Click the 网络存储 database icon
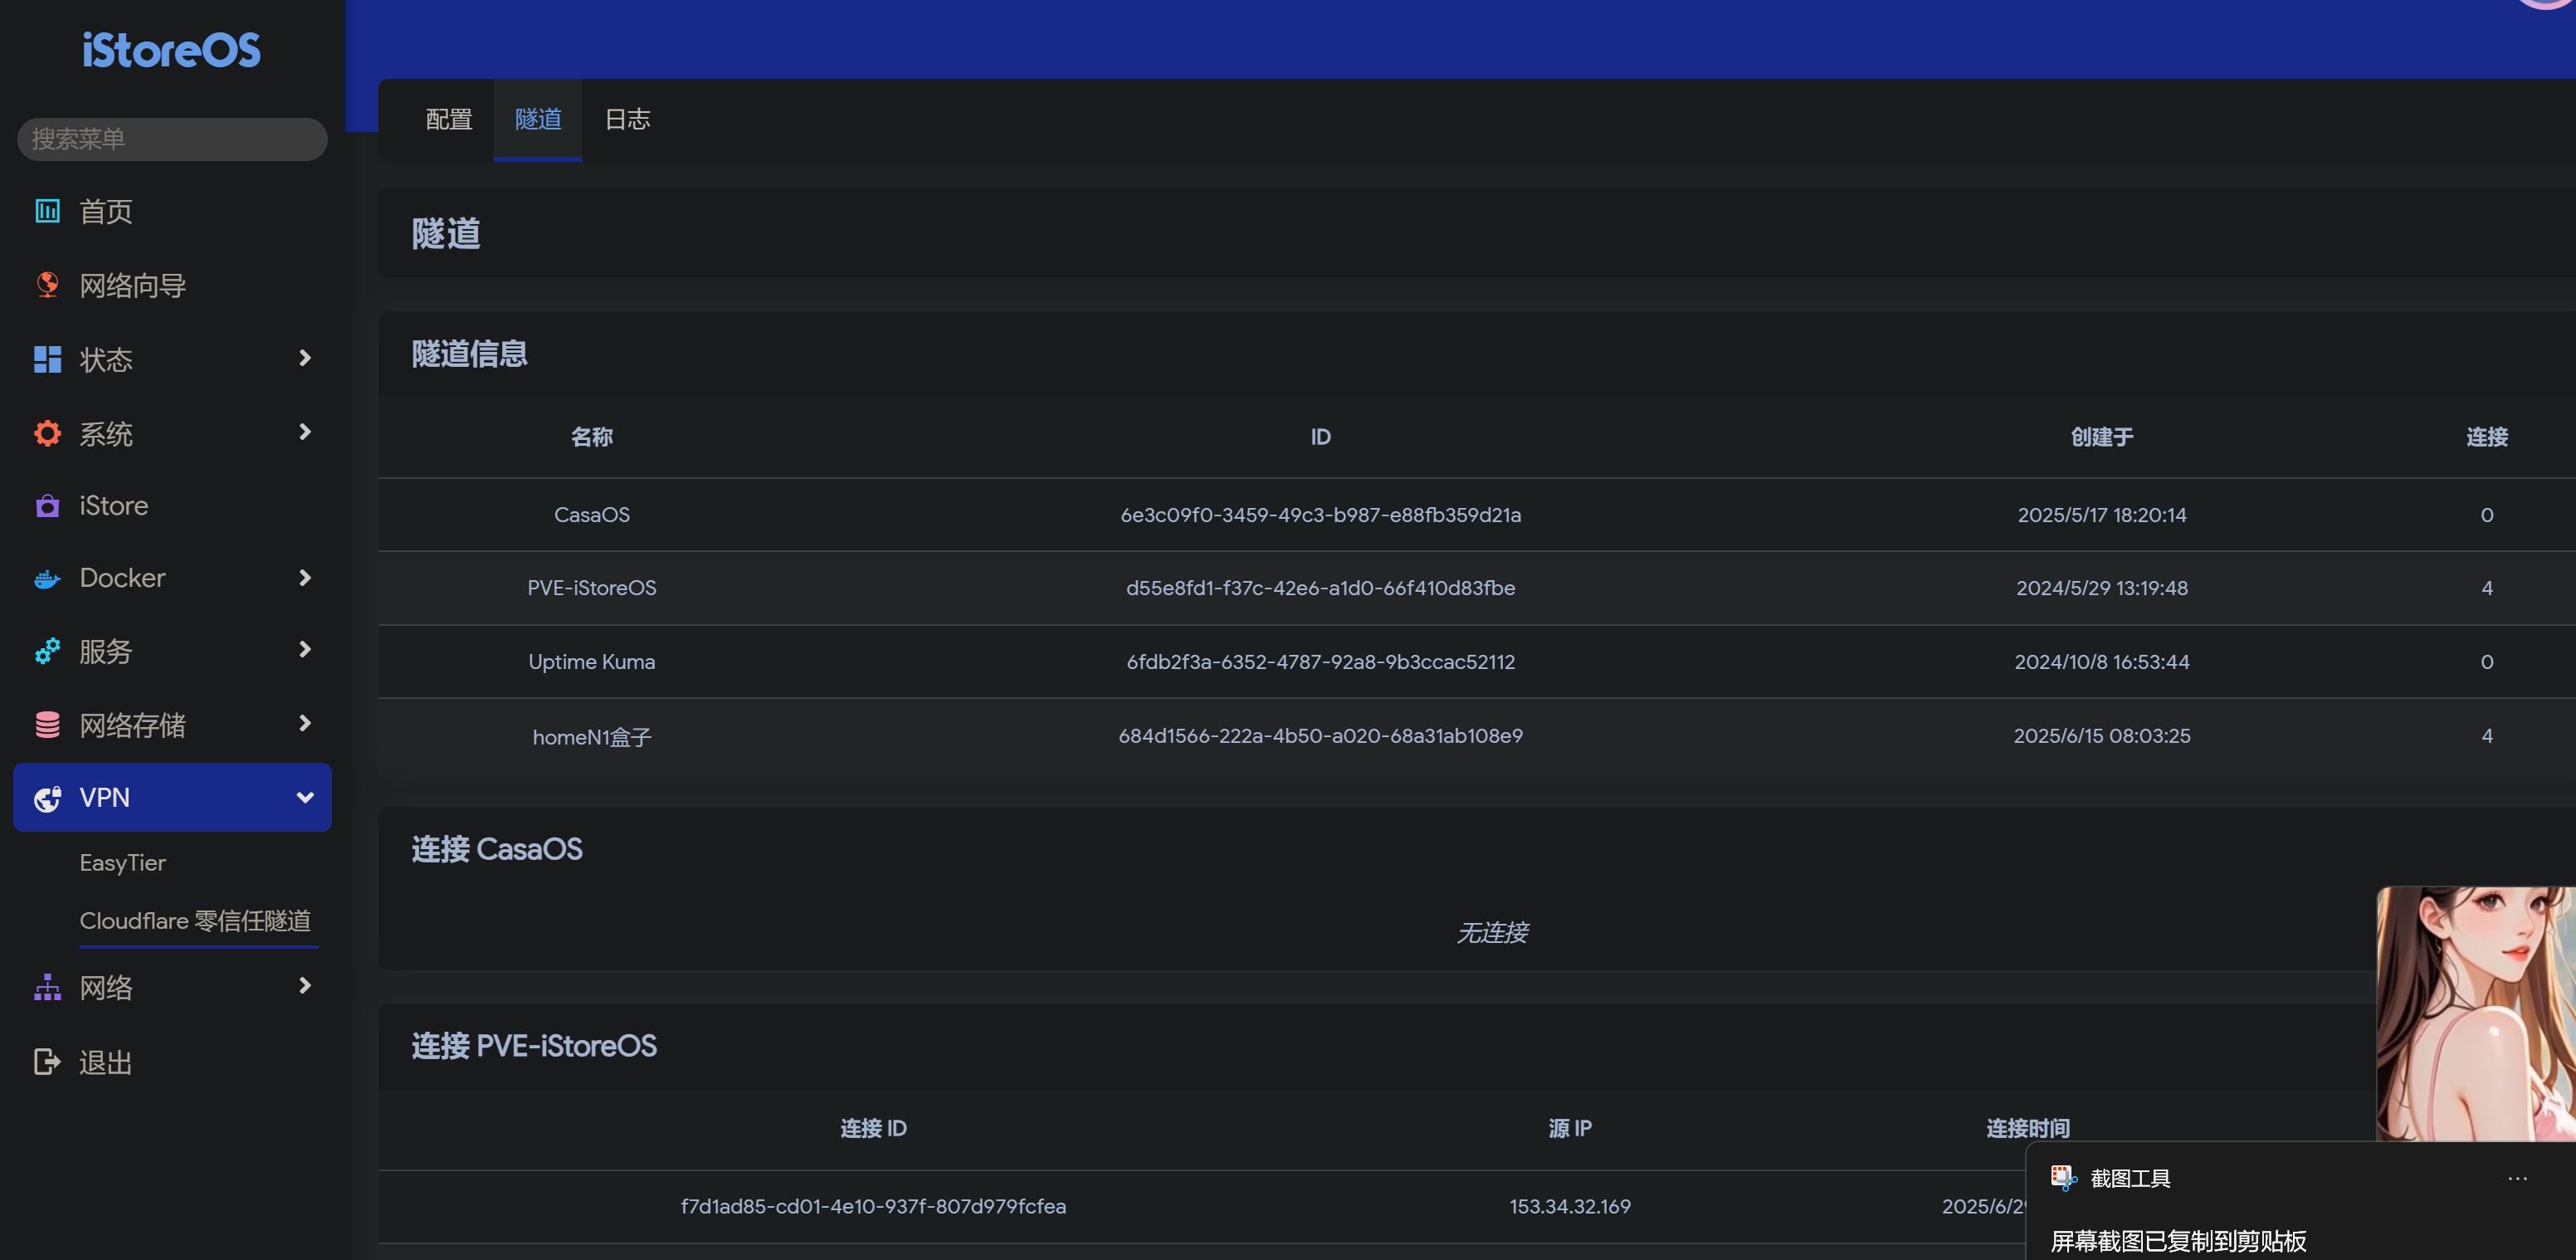The image size is (2576, 1260). click(47, 725)
